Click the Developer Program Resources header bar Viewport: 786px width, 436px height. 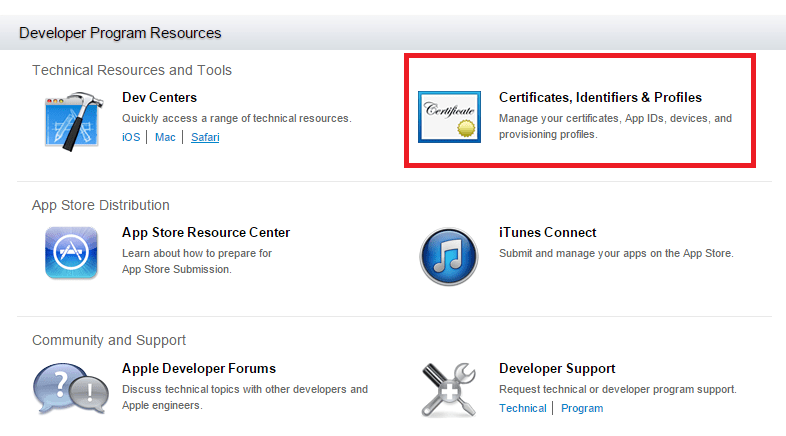pyautogui.click(x=120, y=33)
